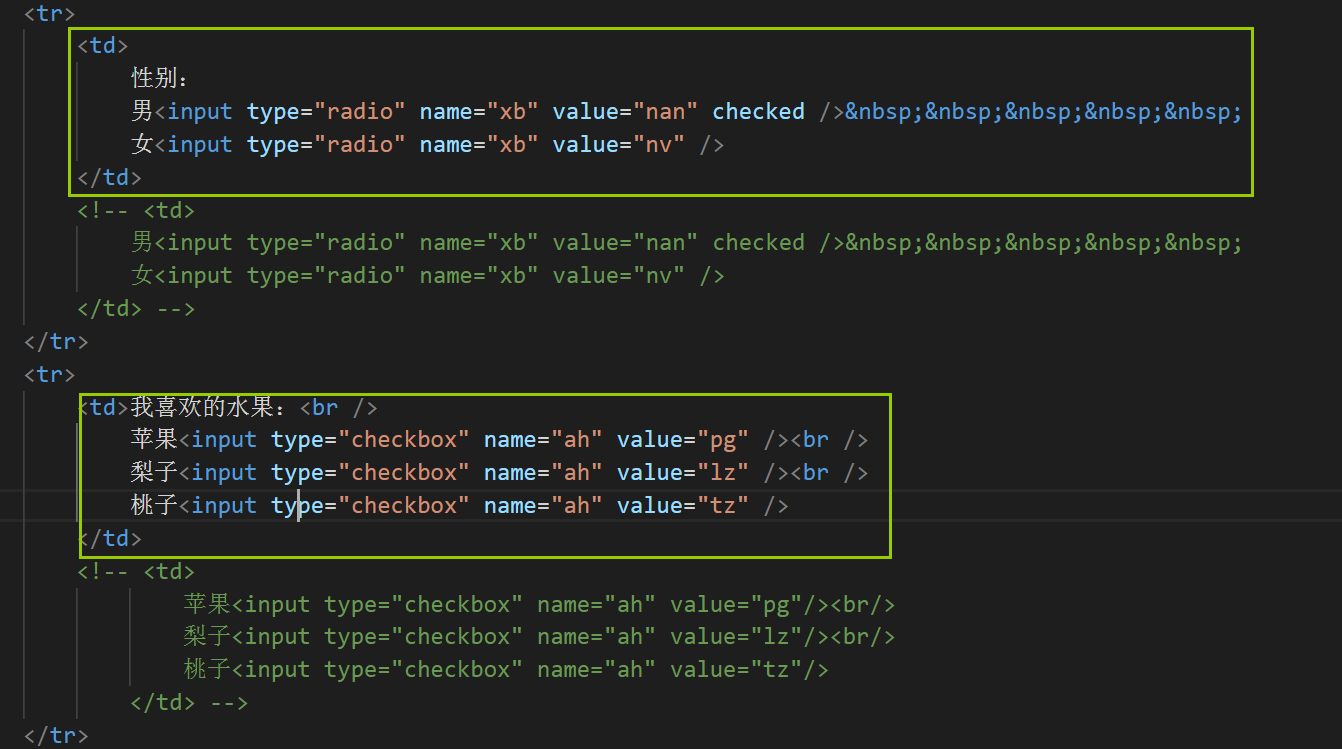Click the '男' character in the uncommented radio line
Image resolution: width=1342 pixels, height=749 pixels.
142,111
